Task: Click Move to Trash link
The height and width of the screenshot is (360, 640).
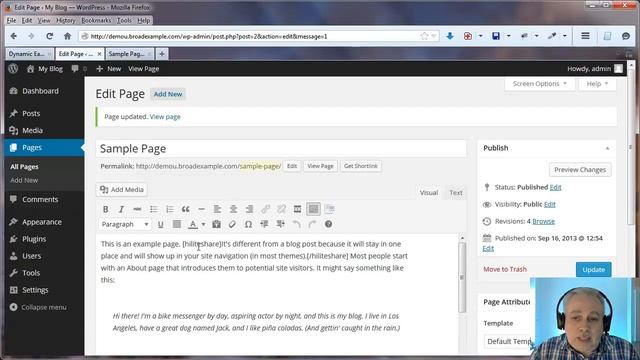Action: click(x=505, y=269)
